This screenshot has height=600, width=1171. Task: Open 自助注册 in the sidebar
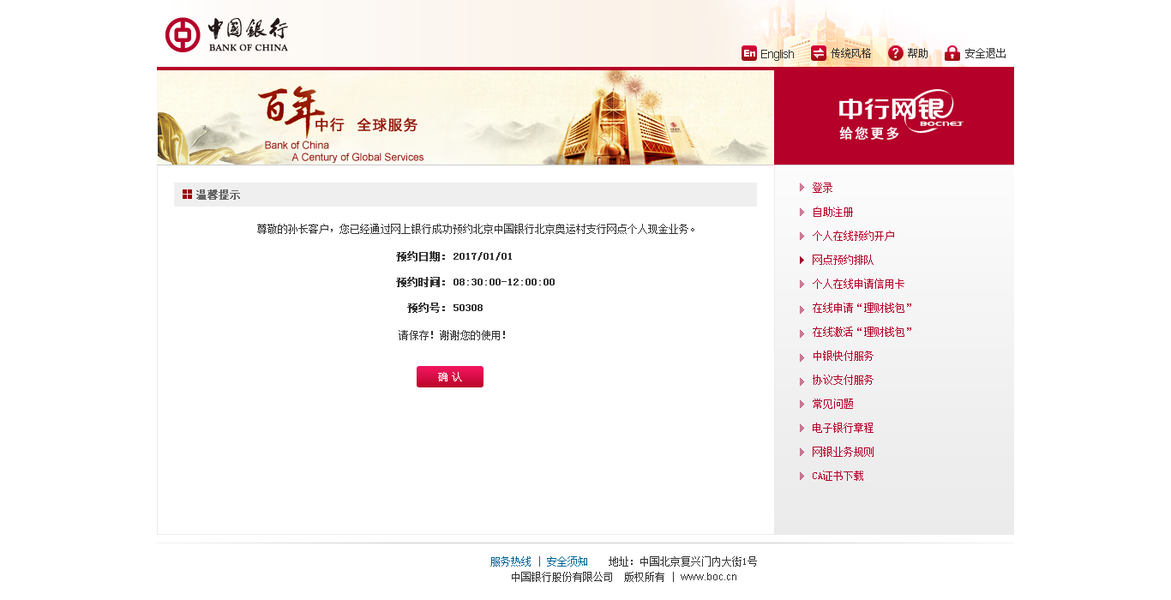pos(833,211)
